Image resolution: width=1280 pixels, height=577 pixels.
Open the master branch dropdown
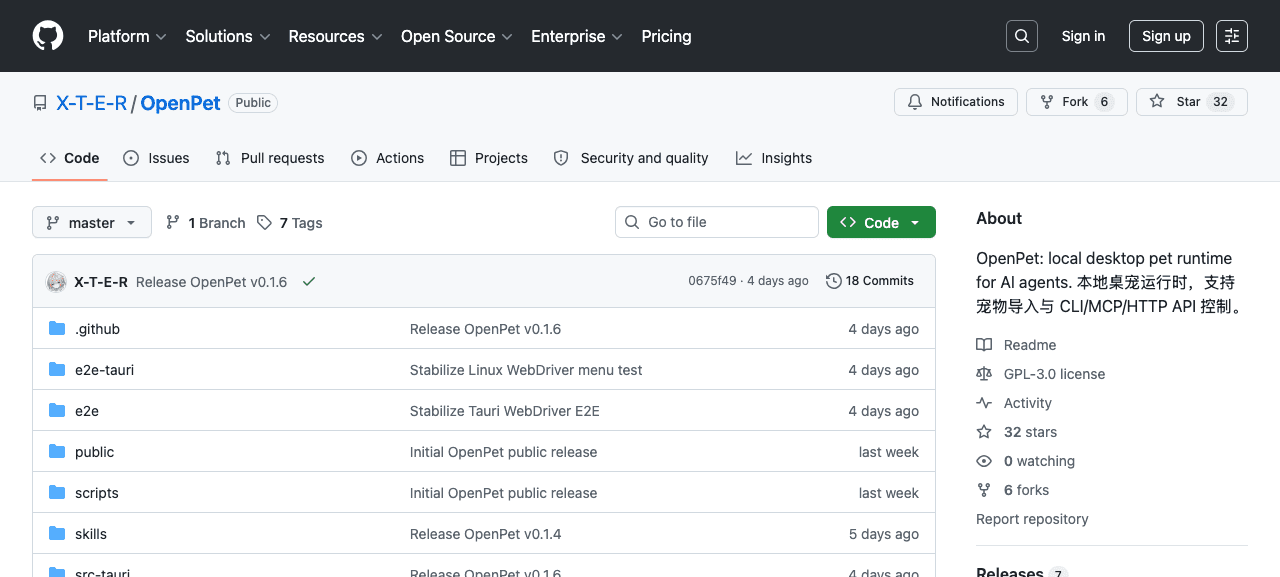(92, 222)
